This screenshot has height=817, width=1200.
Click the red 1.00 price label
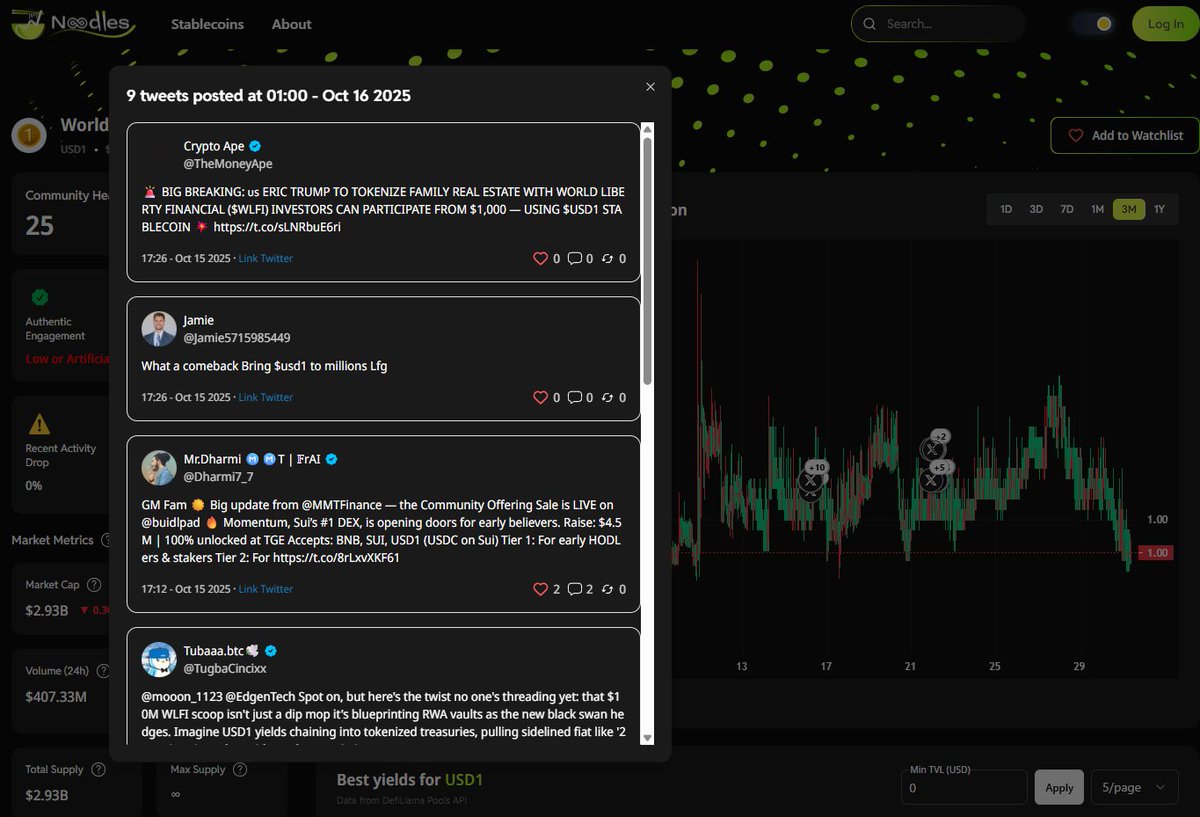click(x=1154, y=553)
